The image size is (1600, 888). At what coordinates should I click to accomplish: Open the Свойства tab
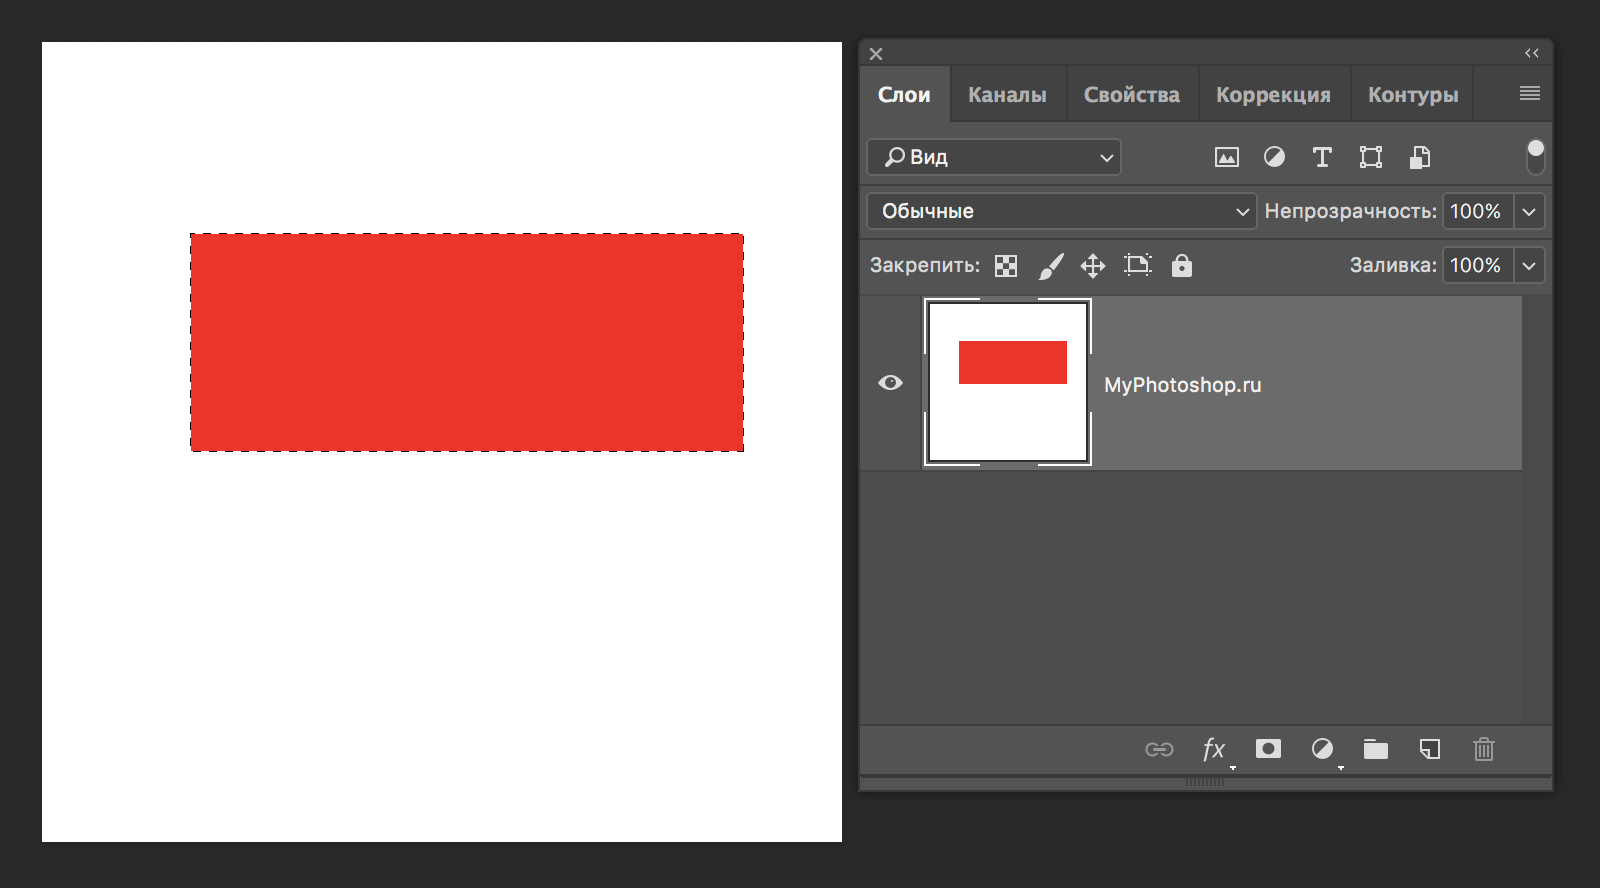(x=1131, y=95)
